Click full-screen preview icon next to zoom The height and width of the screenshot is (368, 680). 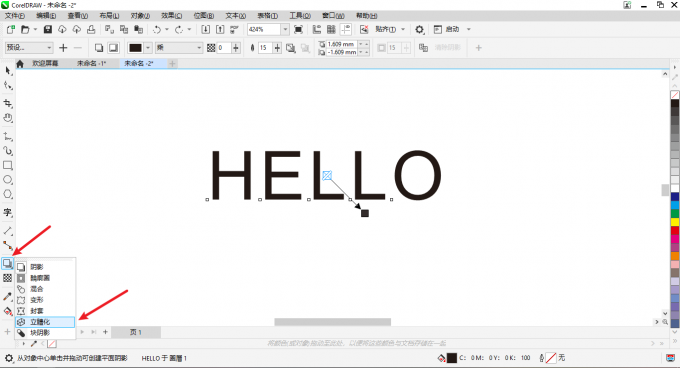[x=298, y=29]
